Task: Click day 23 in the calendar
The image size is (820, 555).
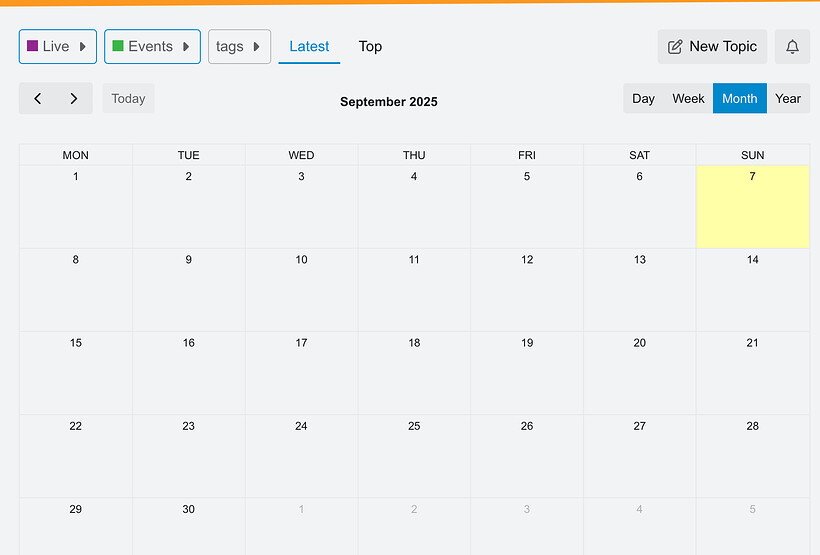Action: 188,456
